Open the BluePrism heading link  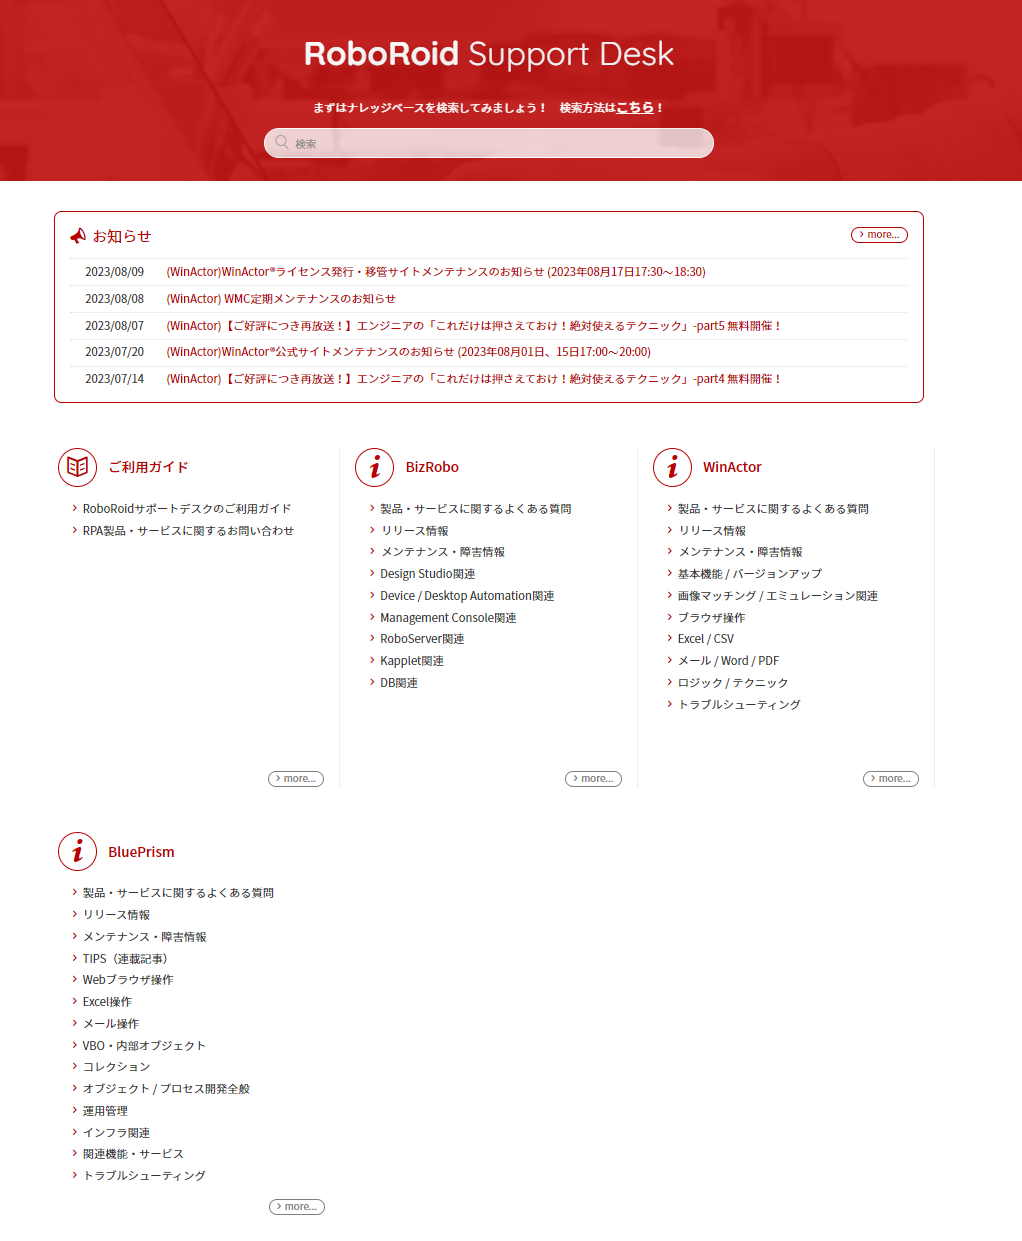pos(141,852)
